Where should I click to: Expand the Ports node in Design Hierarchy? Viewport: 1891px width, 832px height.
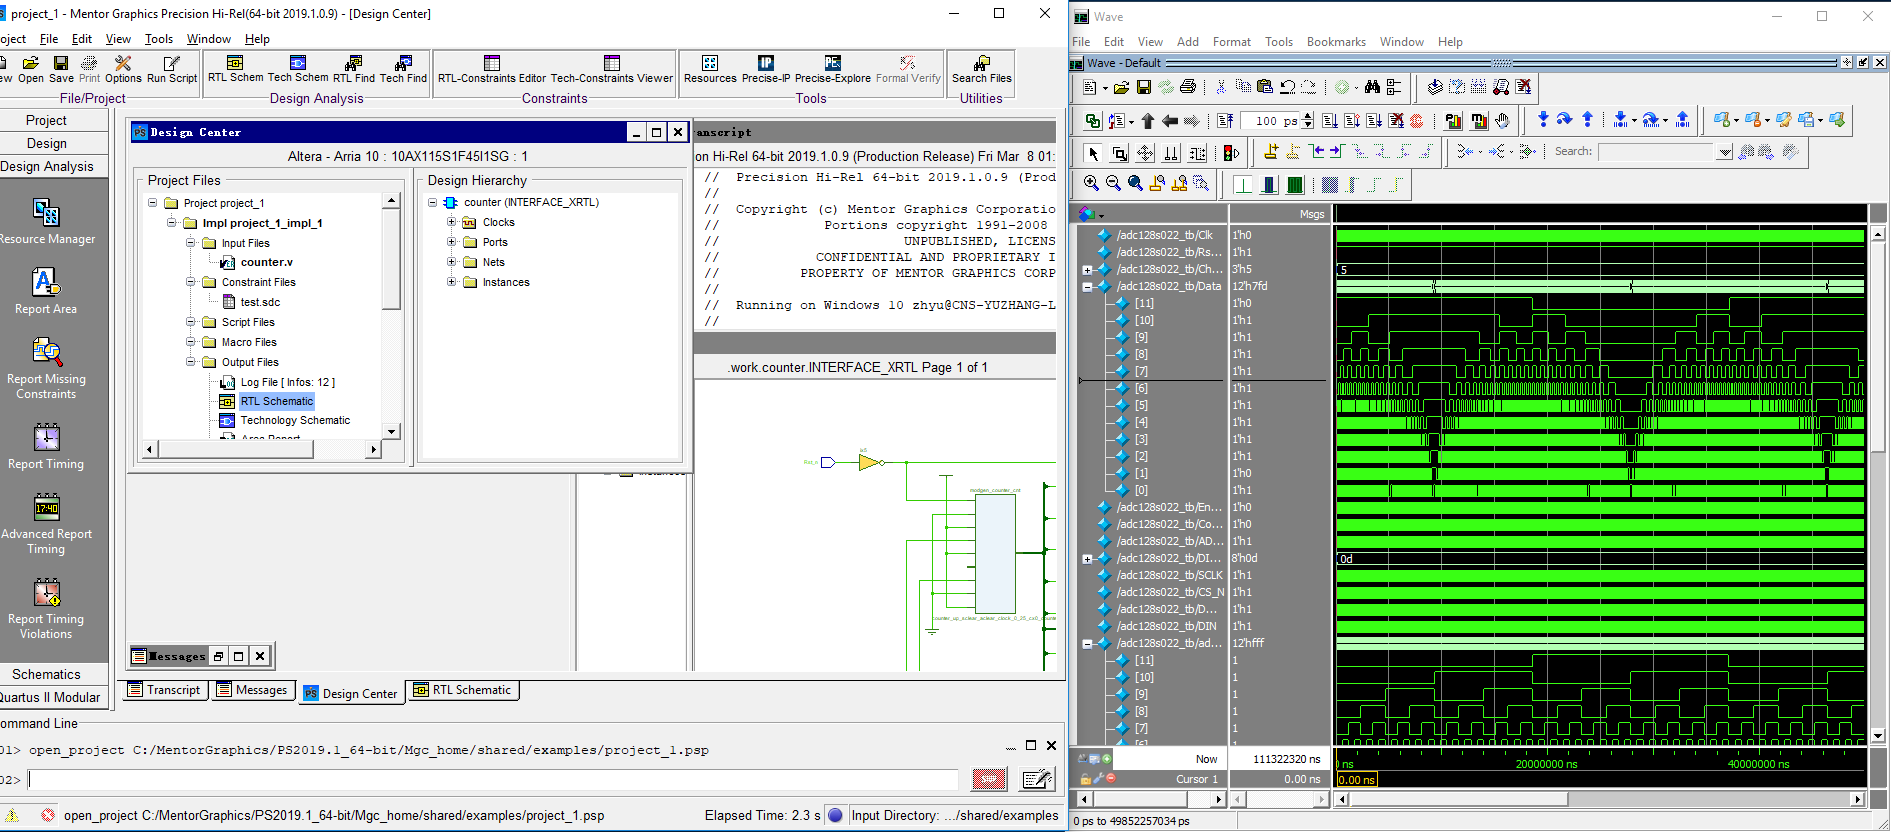pyautogui.click(x=451, y=242)
